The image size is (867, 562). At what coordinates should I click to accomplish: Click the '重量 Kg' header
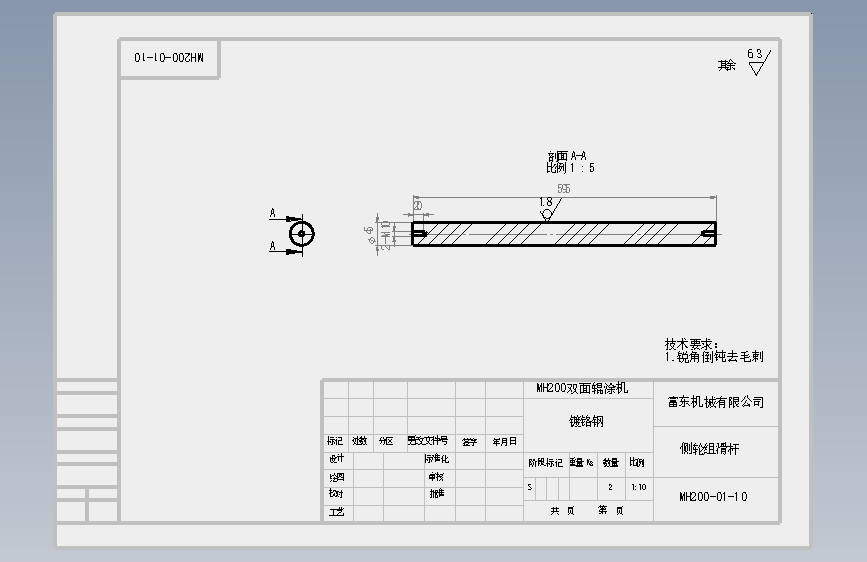pyautogui.click(x=581, y=462)
